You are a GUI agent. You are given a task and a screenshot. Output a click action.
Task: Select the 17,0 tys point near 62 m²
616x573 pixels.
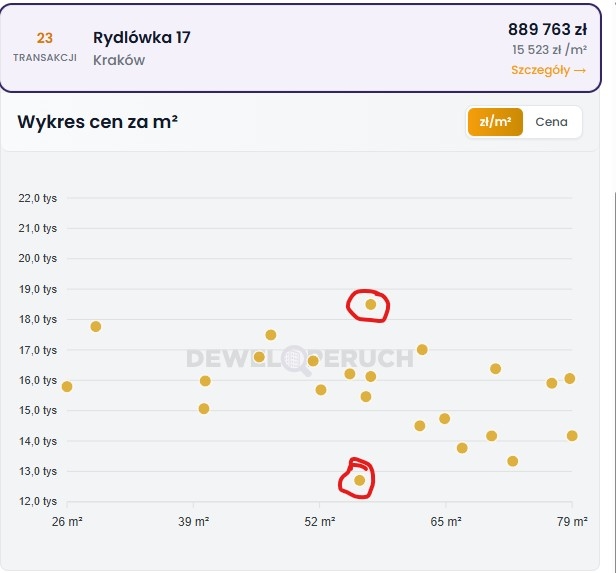422,350
